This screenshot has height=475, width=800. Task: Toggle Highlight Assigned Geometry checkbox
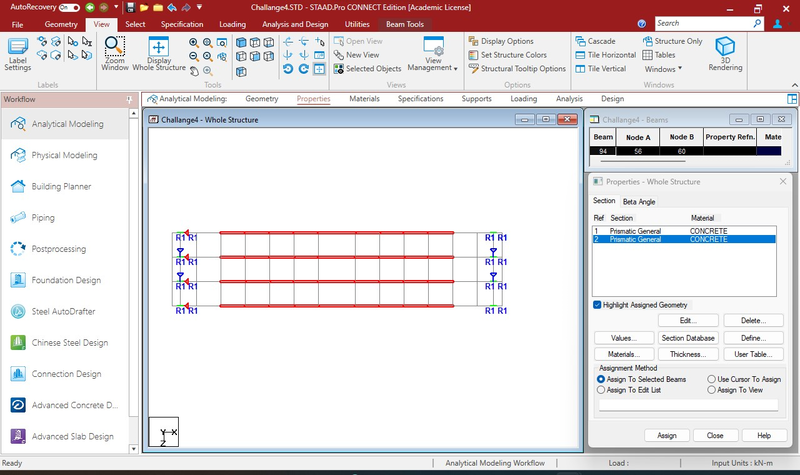click(597, 304)
